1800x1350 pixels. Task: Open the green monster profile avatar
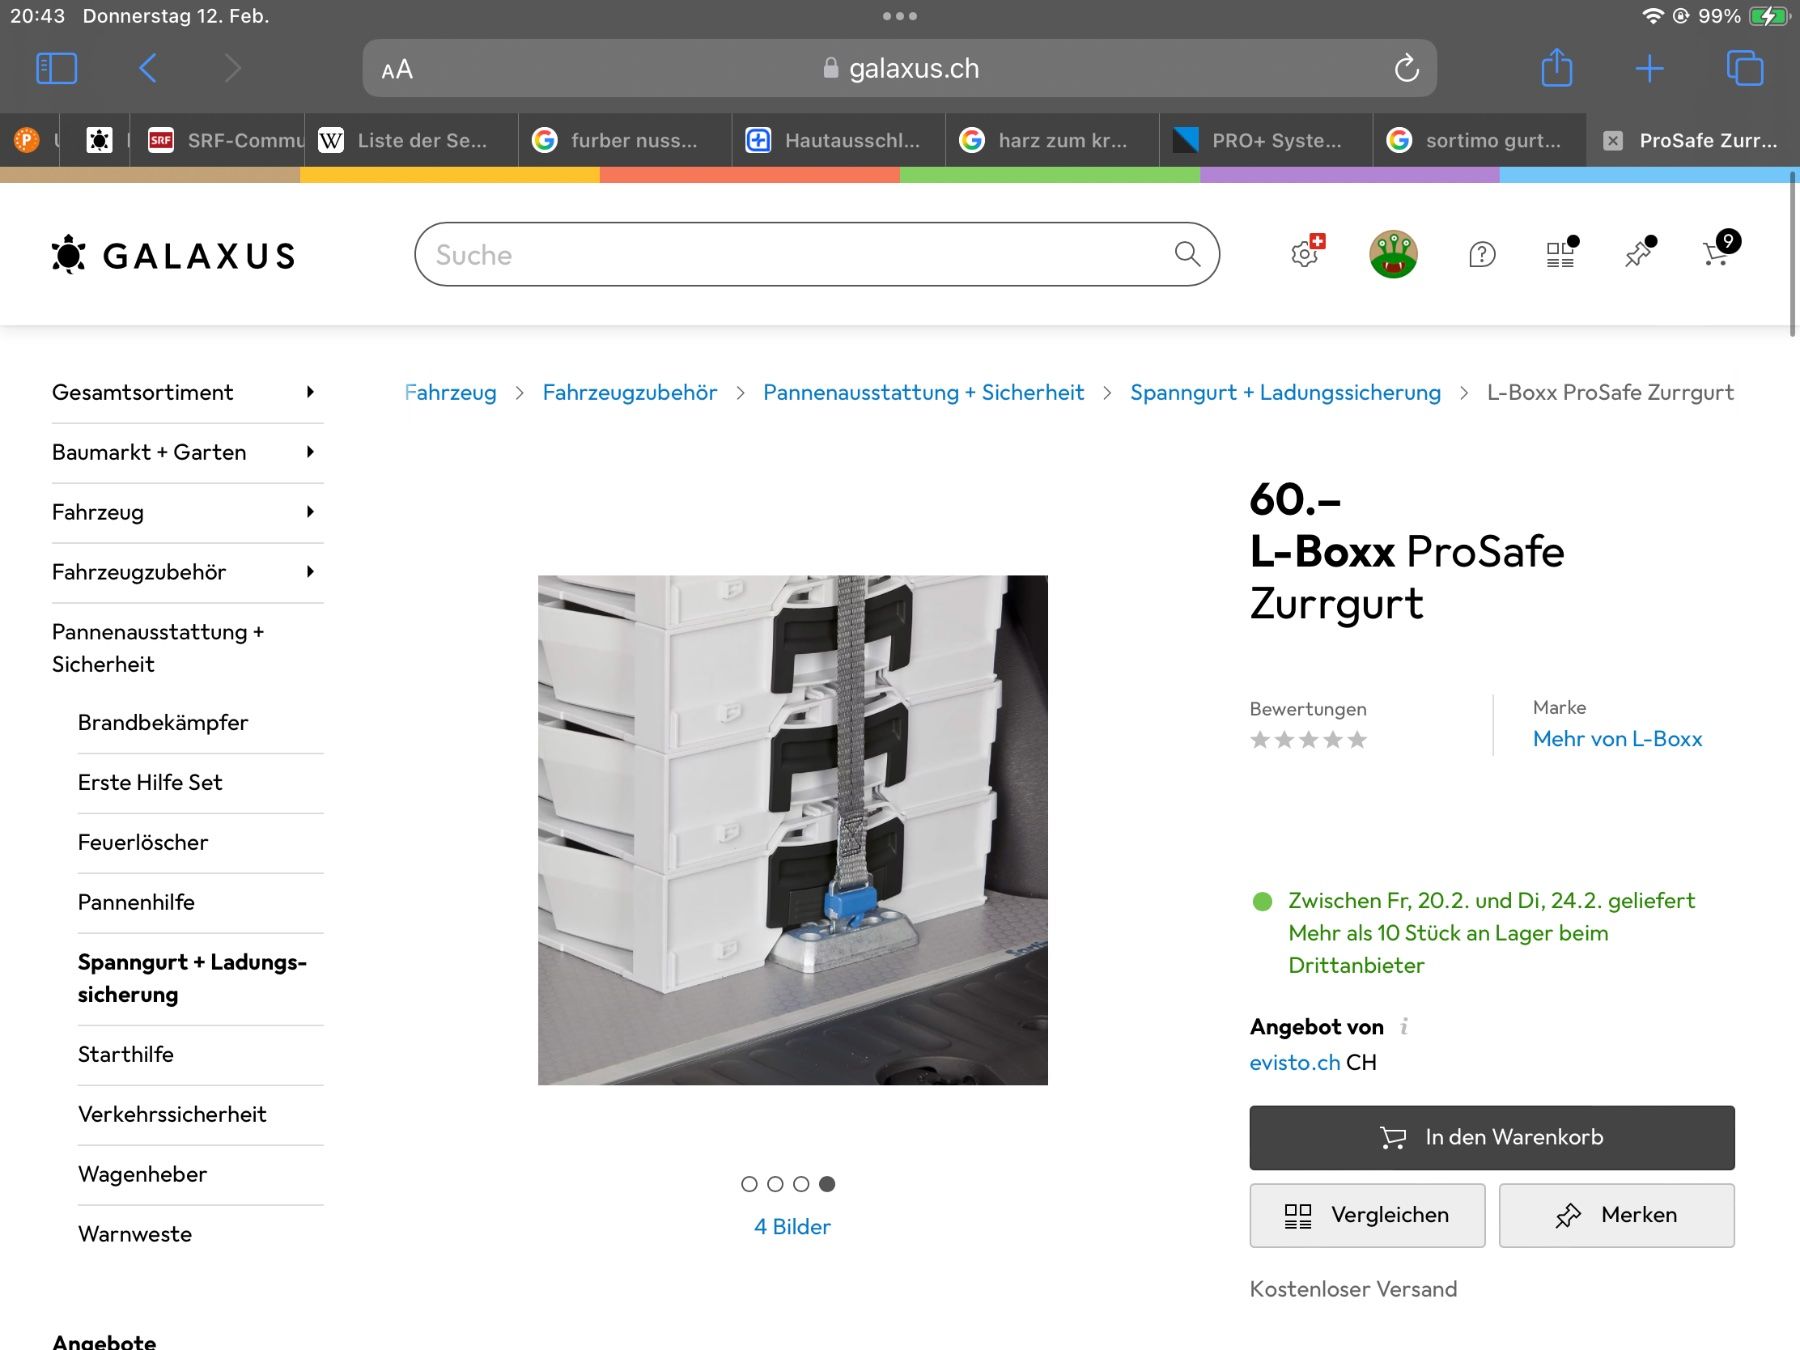coord(1393,254)
